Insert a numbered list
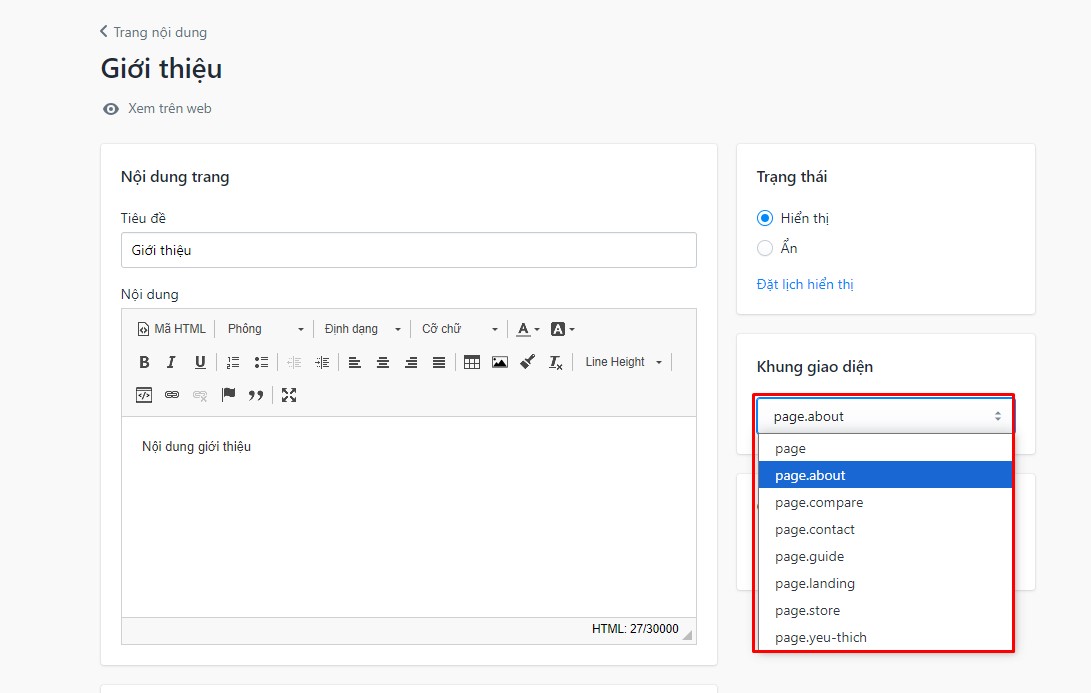1091x693 pixels. [x=233, y=362]
